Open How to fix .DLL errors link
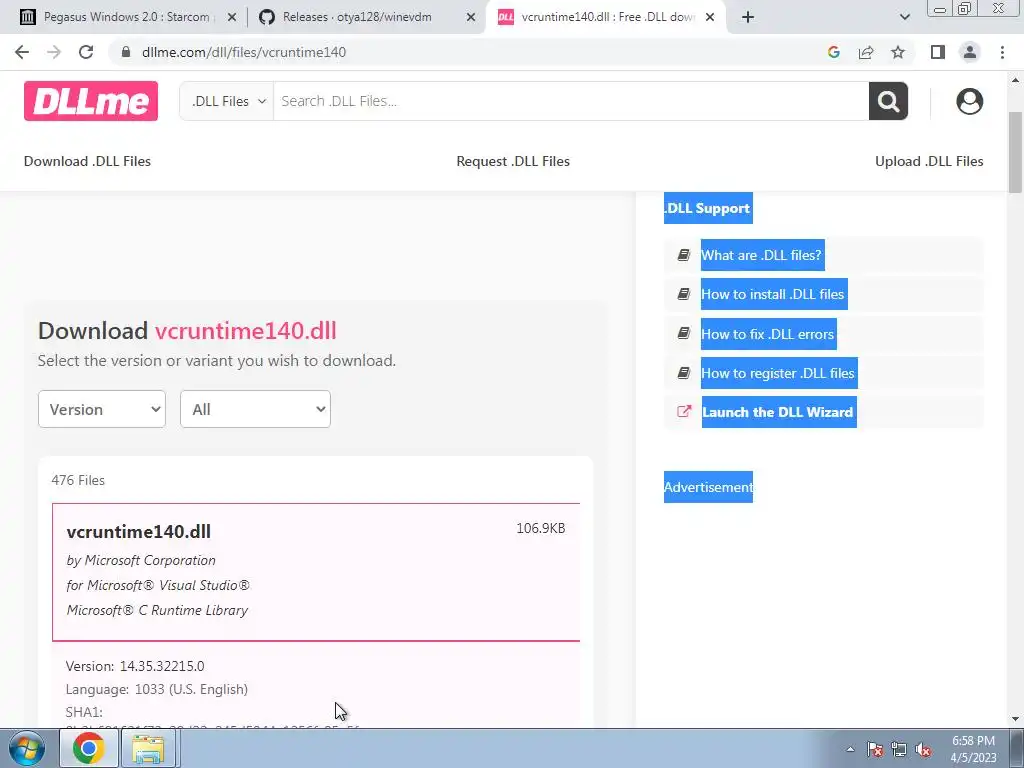Image resolution: width=1024 pixels, height=768 pixels. (768, 334)
